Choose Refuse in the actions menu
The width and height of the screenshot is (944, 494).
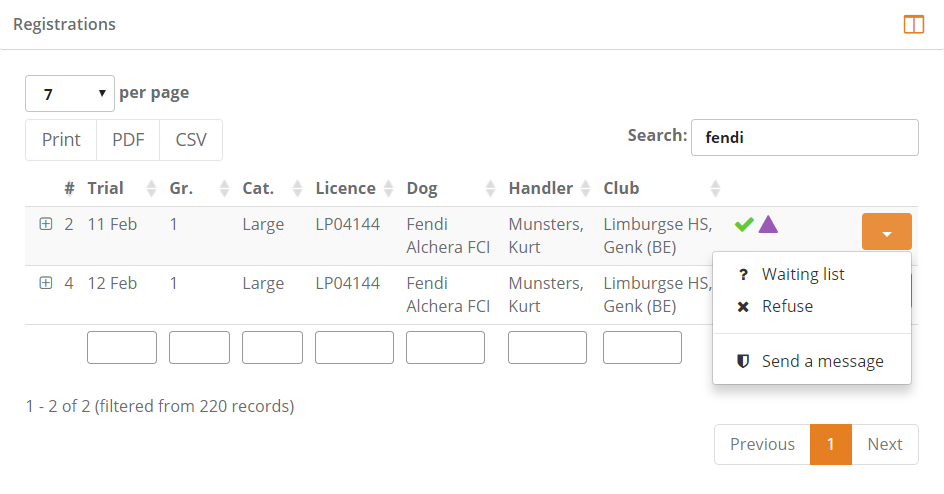point(787,306)
